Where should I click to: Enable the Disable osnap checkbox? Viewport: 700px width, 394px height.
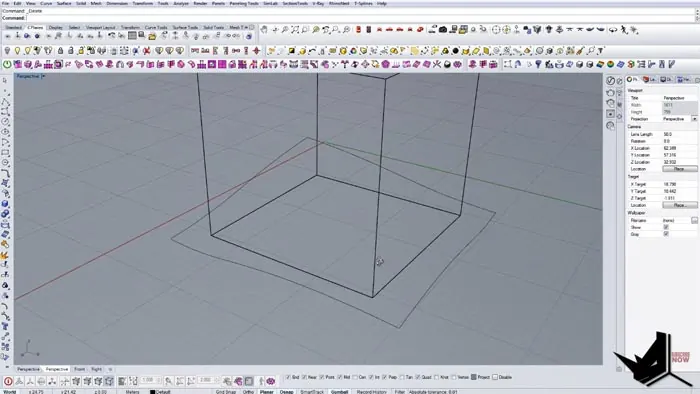[x=495, y=377]
